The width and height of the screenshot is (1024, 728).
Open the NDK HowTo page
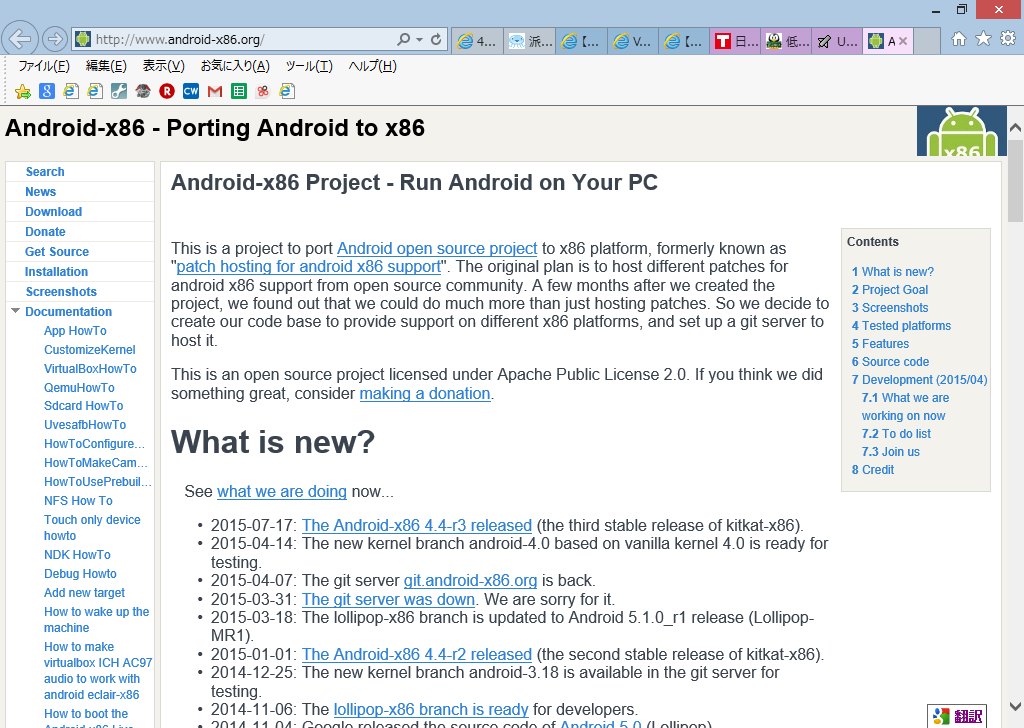[x=77, y=554]
